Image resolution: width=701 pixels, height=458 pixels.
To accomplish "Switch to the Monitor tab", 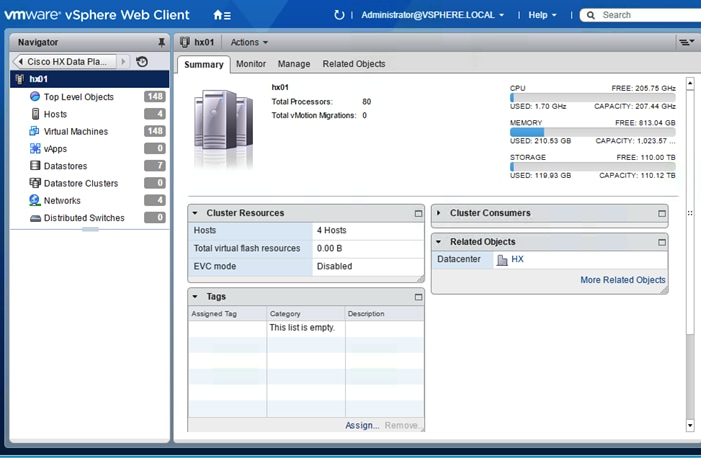I will [x=251, y=64].
